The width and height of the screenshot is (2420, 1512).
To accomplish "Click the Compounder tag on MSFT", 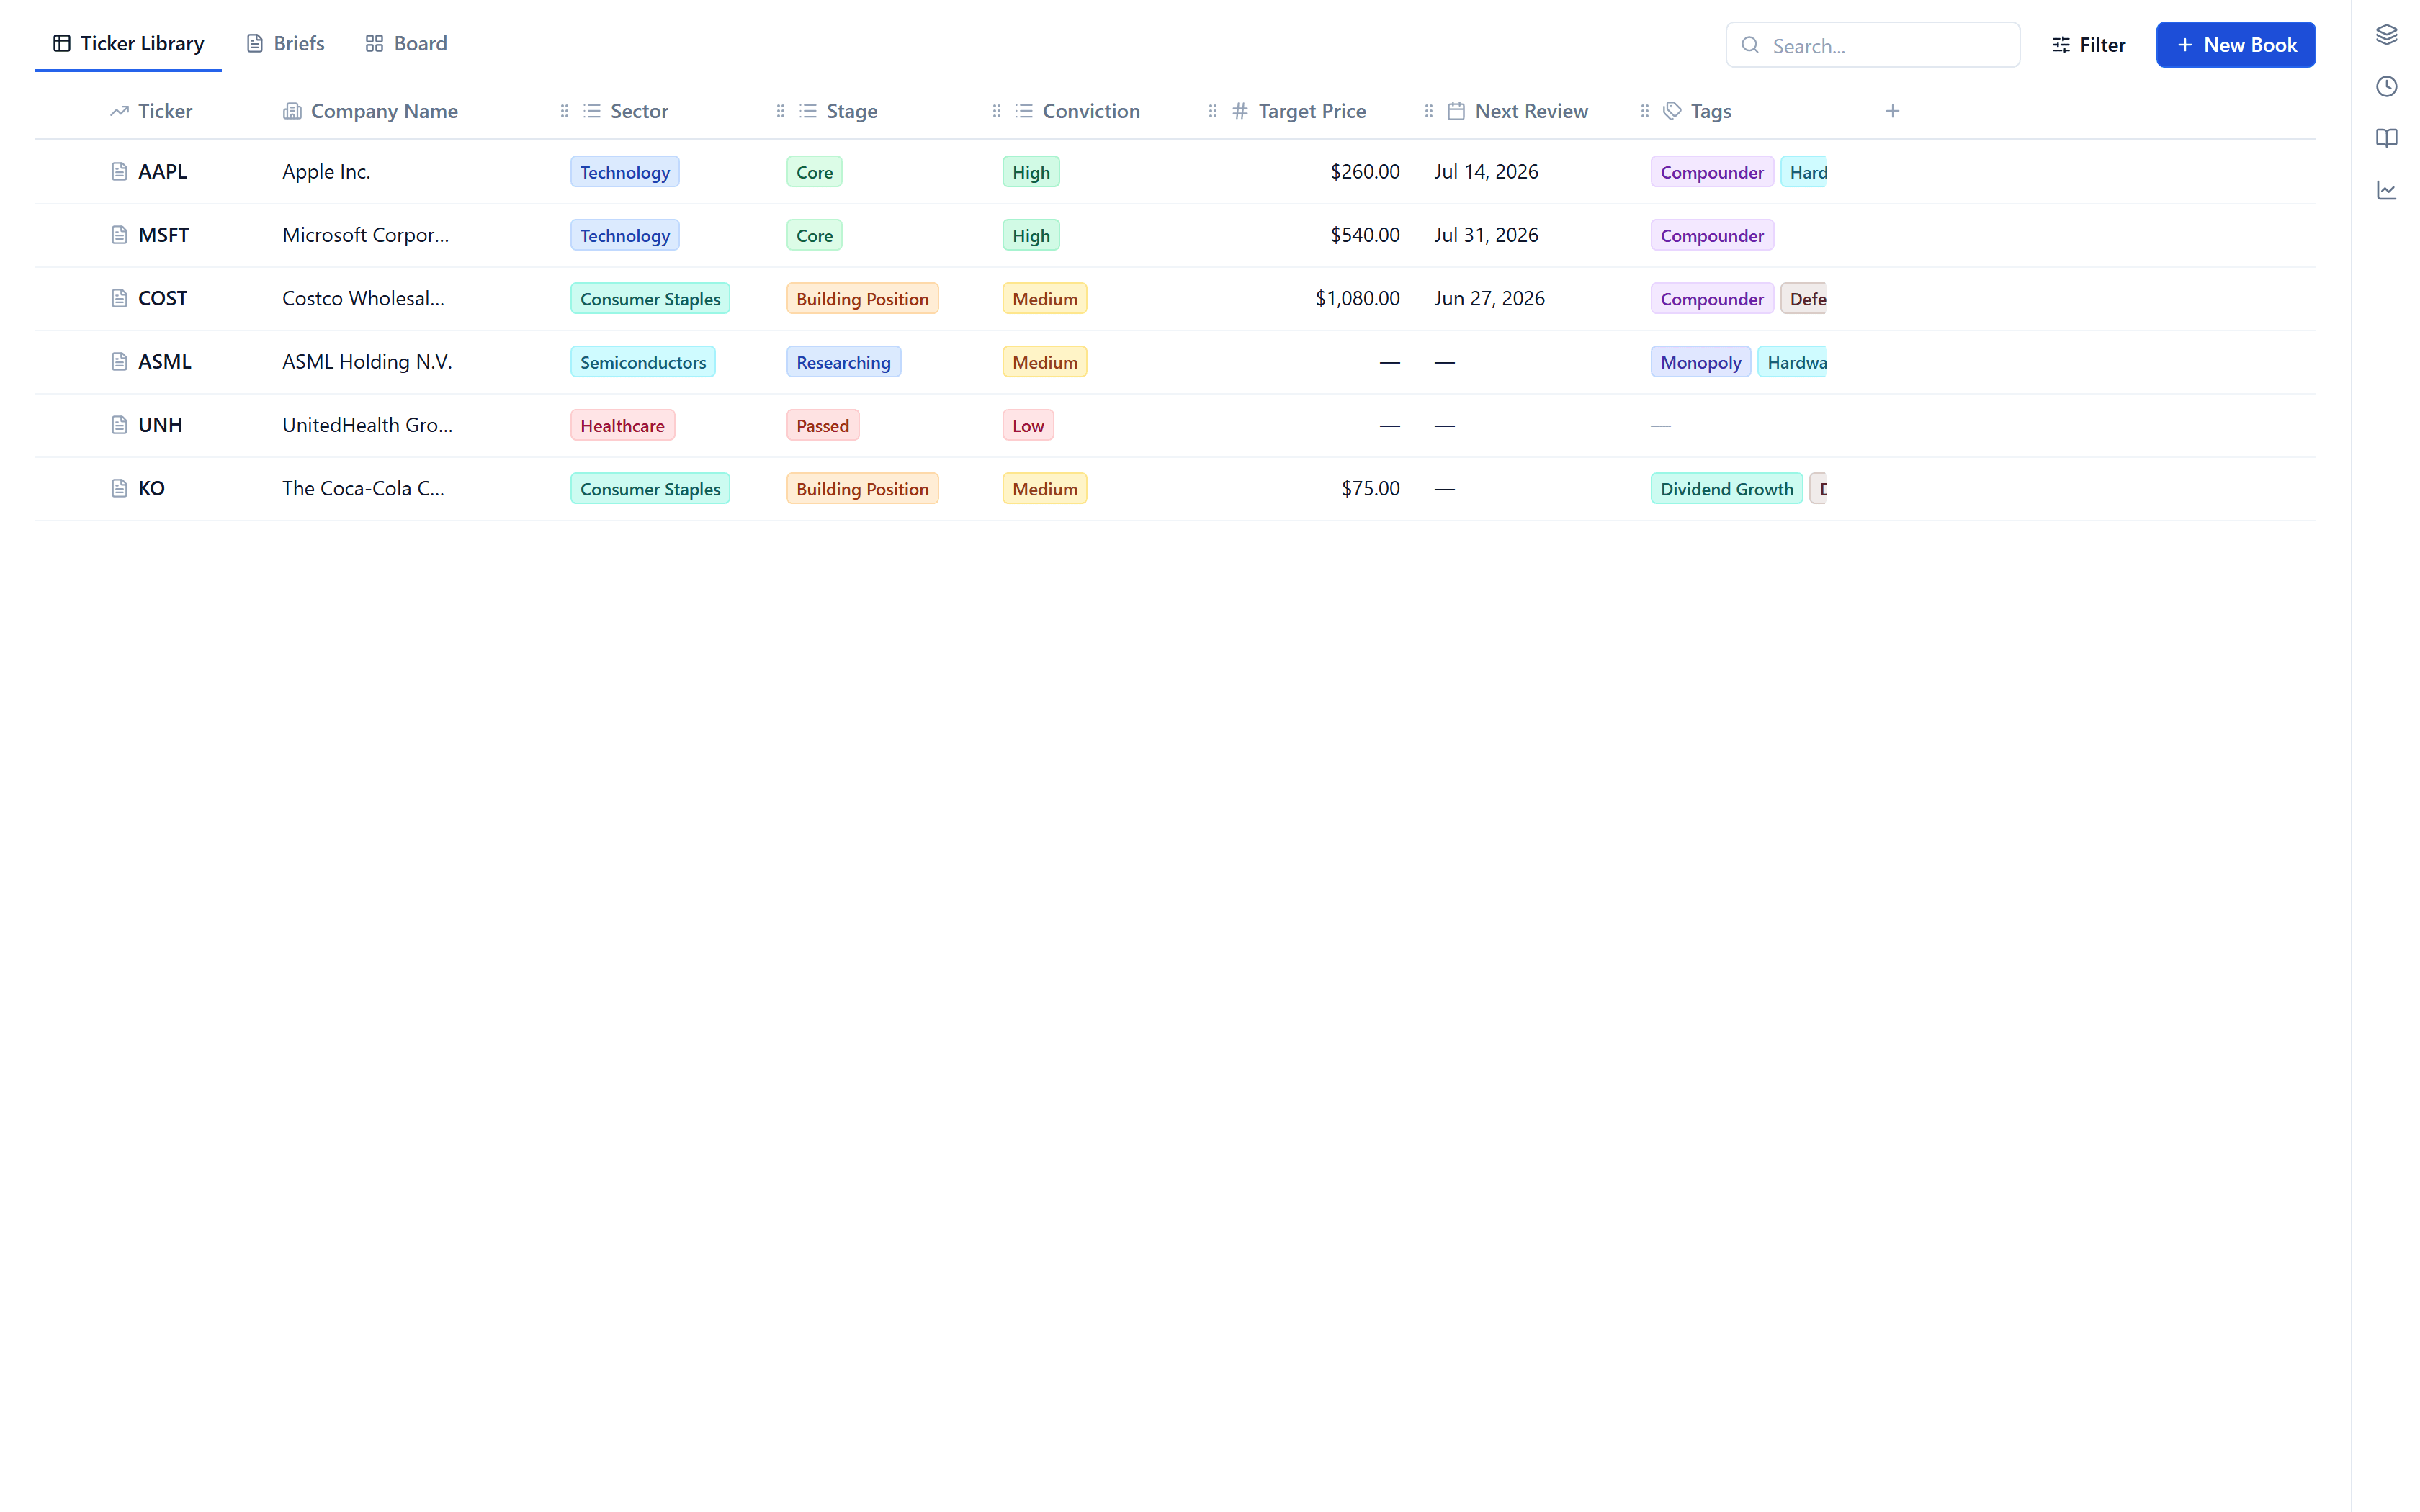I will (1712, 235).
